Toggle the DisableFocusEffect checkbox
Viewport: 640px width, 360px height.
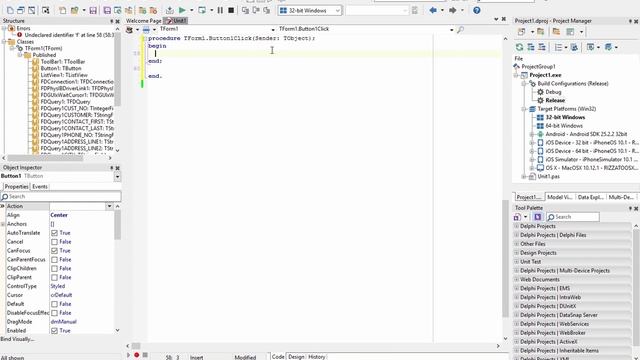[x=54, y=313]
